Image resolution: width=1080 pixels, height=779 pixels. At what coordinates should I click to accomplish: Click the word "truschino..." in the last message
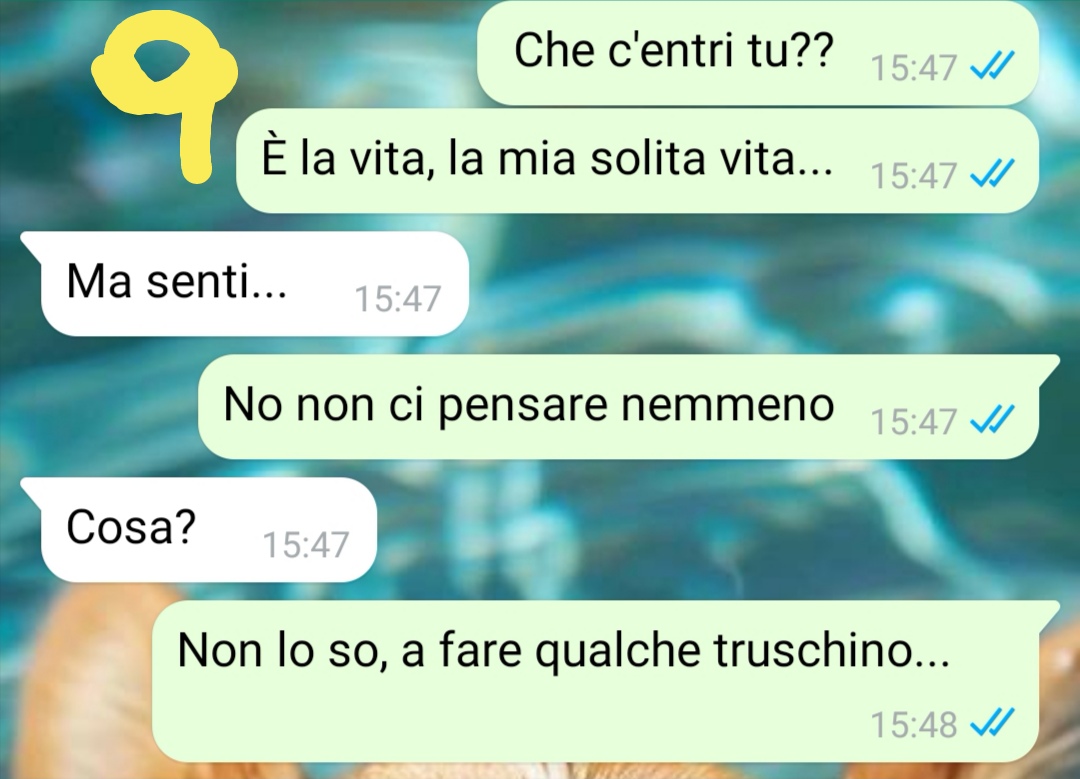coord(832,649)
